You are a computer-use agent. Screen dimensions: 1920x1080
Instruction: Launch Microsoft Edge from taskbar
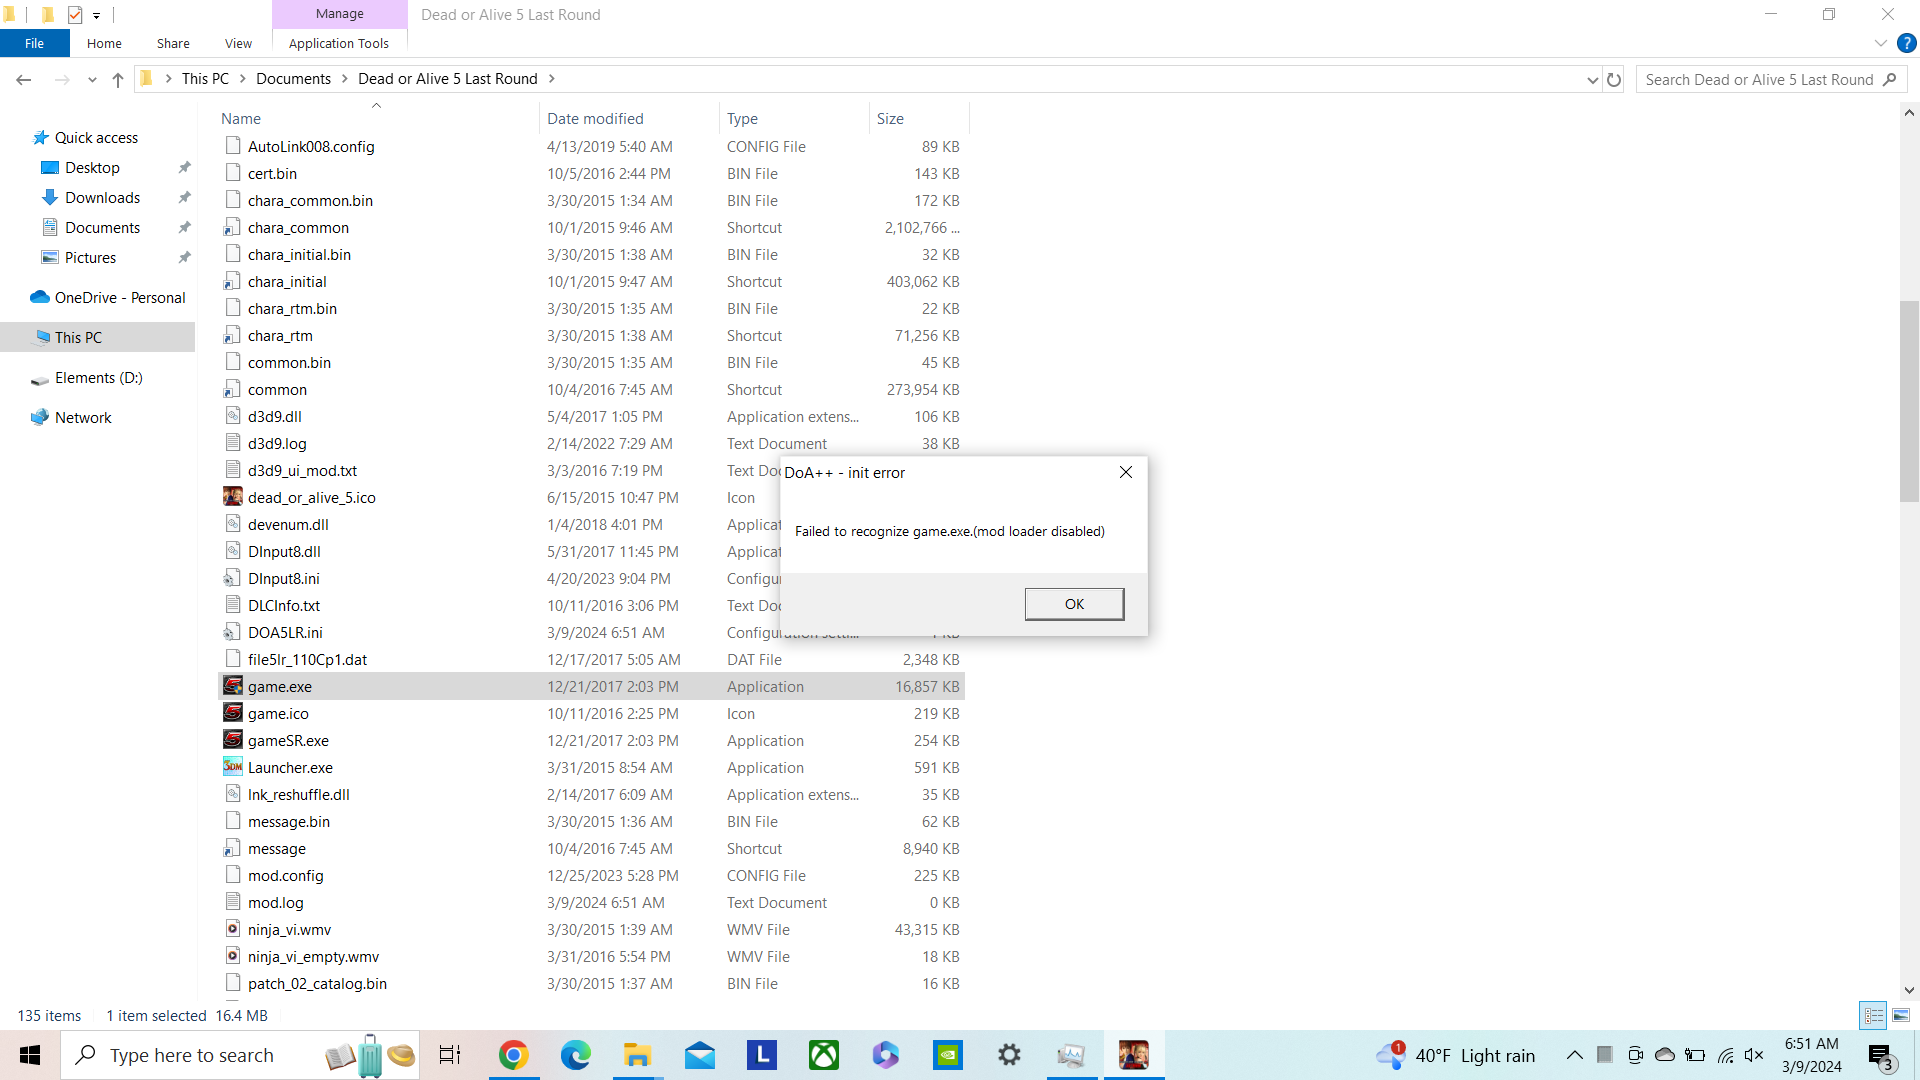[x=575, y=1055]
